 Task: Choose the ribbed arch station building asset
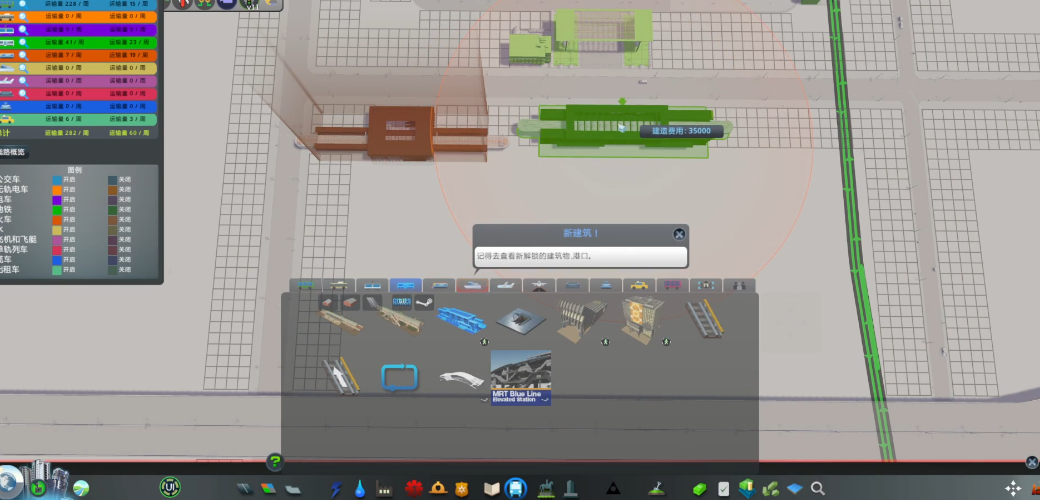(x=582, y=319)
